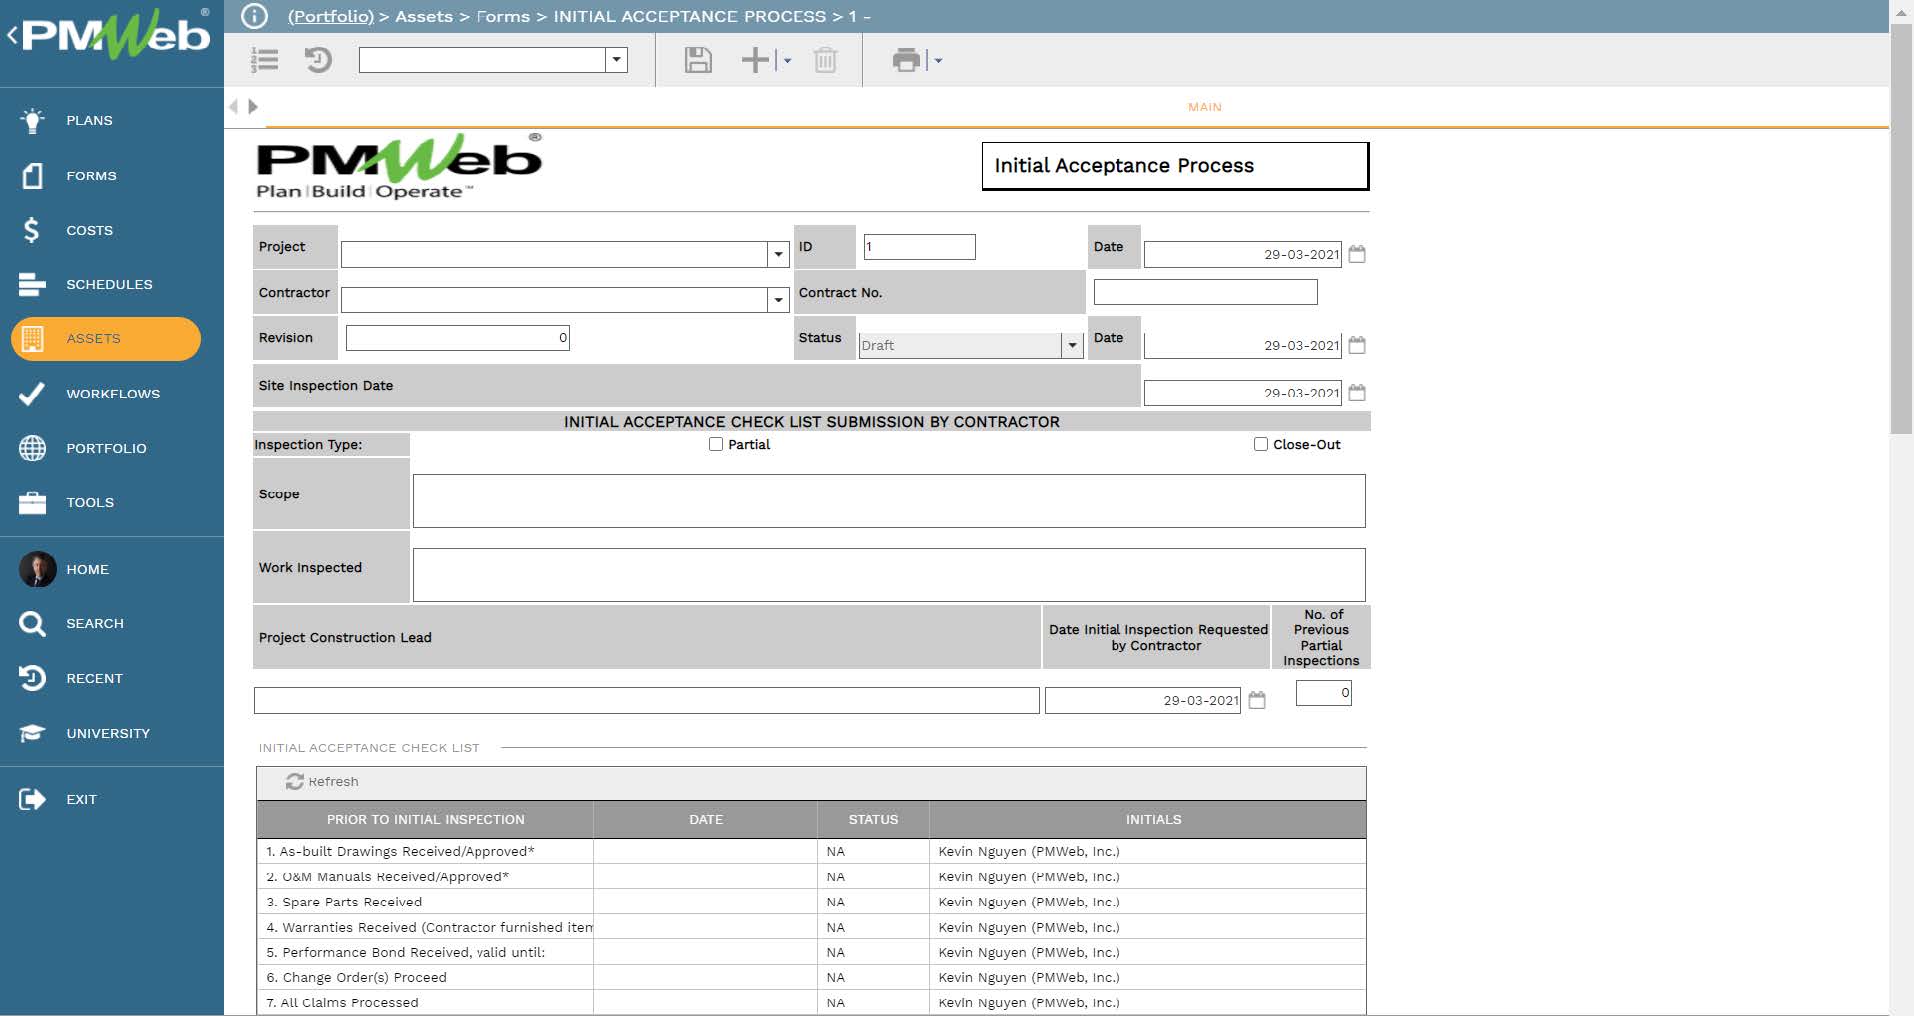Image resolution: width=1914 pixels, height=1016 pixels.
Task: Open calendar for top Date field
Action: coord(1357,254)
